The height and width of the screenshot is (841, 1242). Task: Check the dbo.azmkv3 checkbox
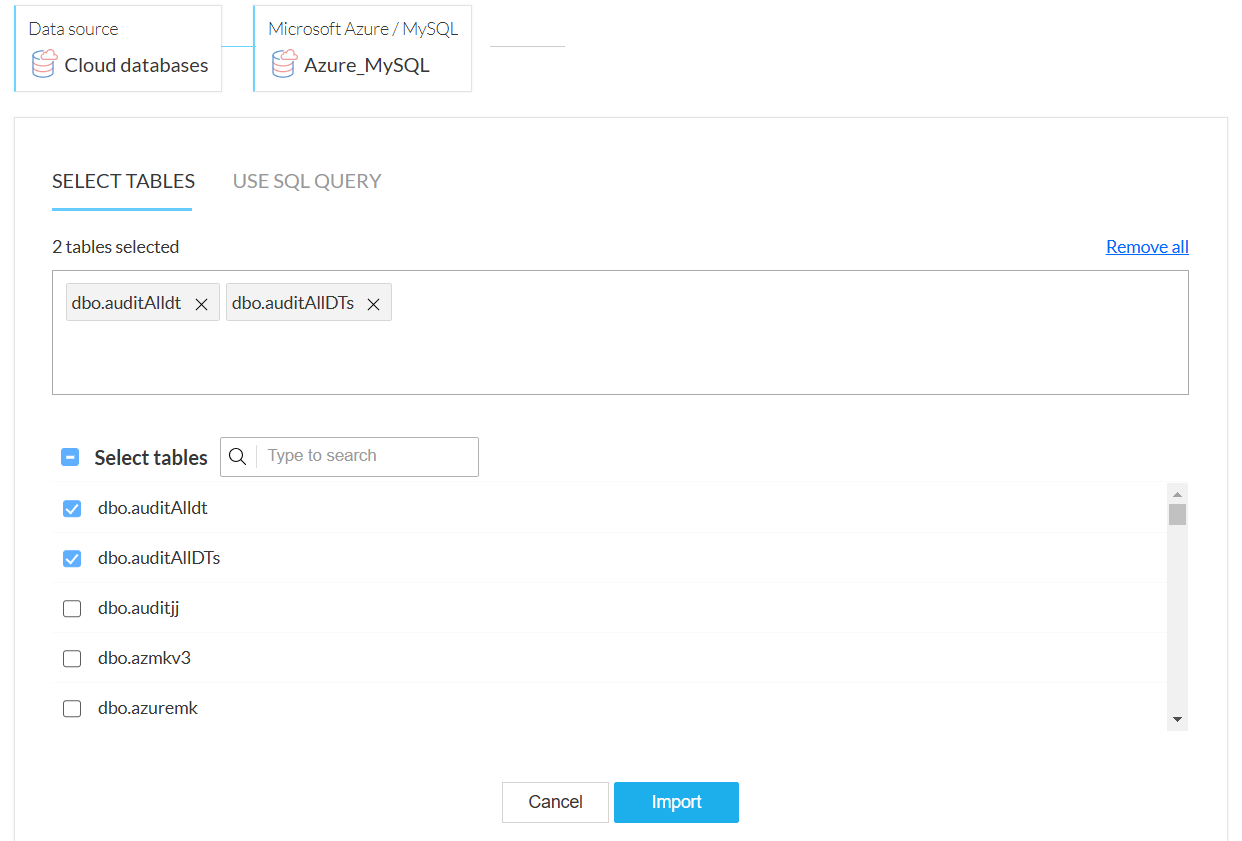pos(72,659)
